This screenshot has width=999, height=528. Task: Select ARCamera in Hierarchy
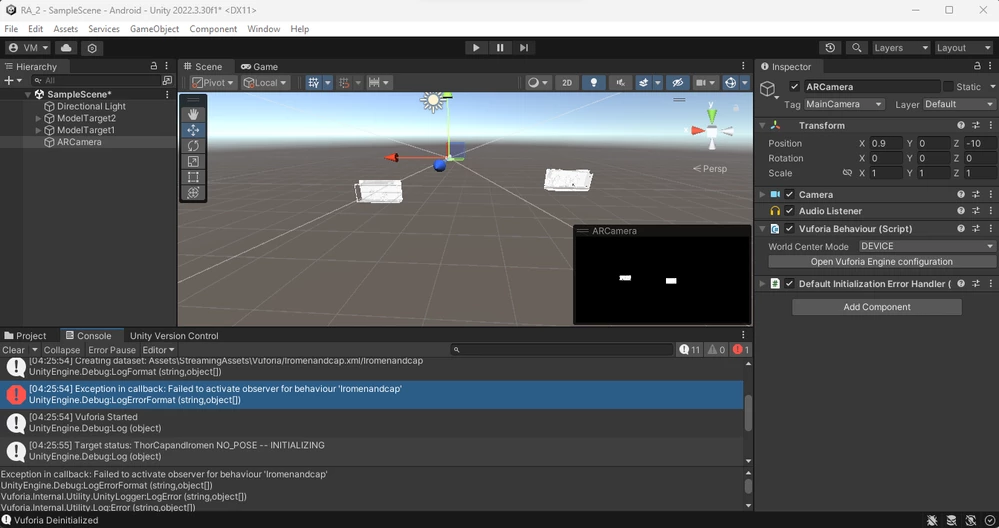click(79, 142)
